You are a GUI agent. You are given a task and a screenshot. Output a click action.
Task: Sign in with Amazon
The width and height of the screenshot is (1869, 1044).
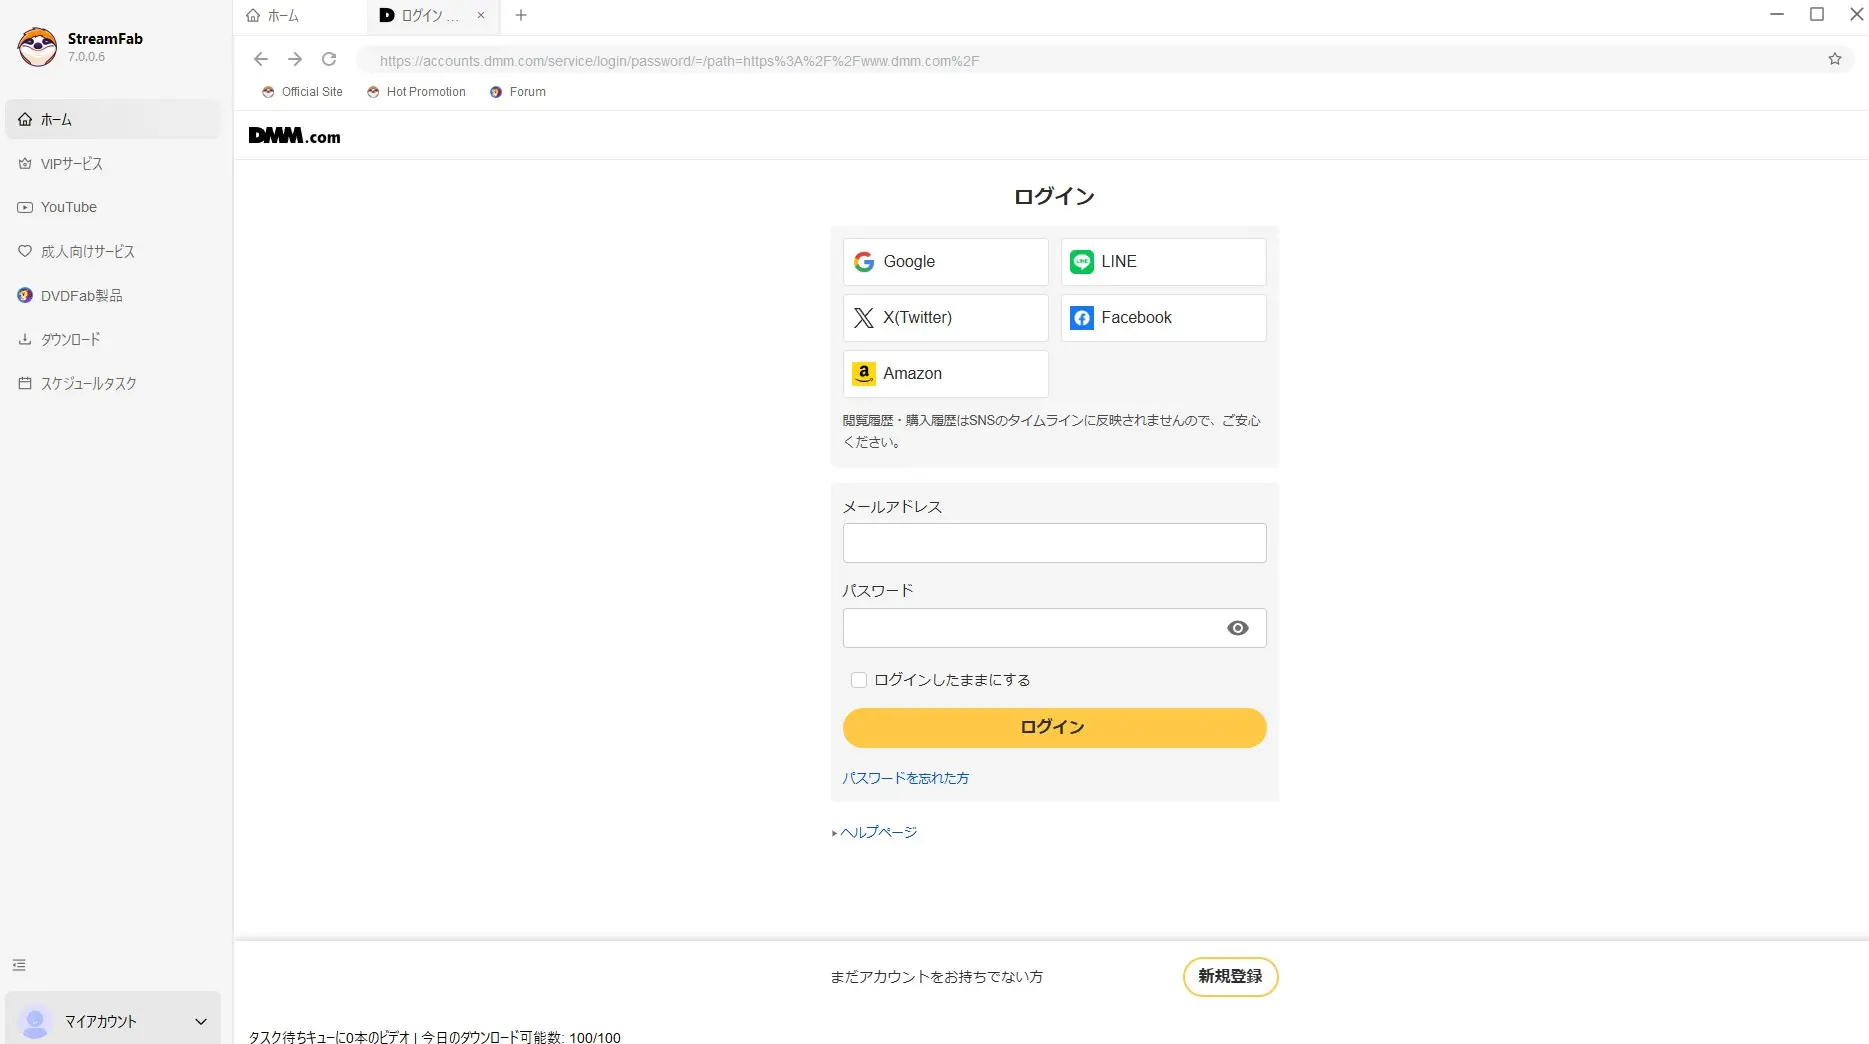tap(945, 374)
